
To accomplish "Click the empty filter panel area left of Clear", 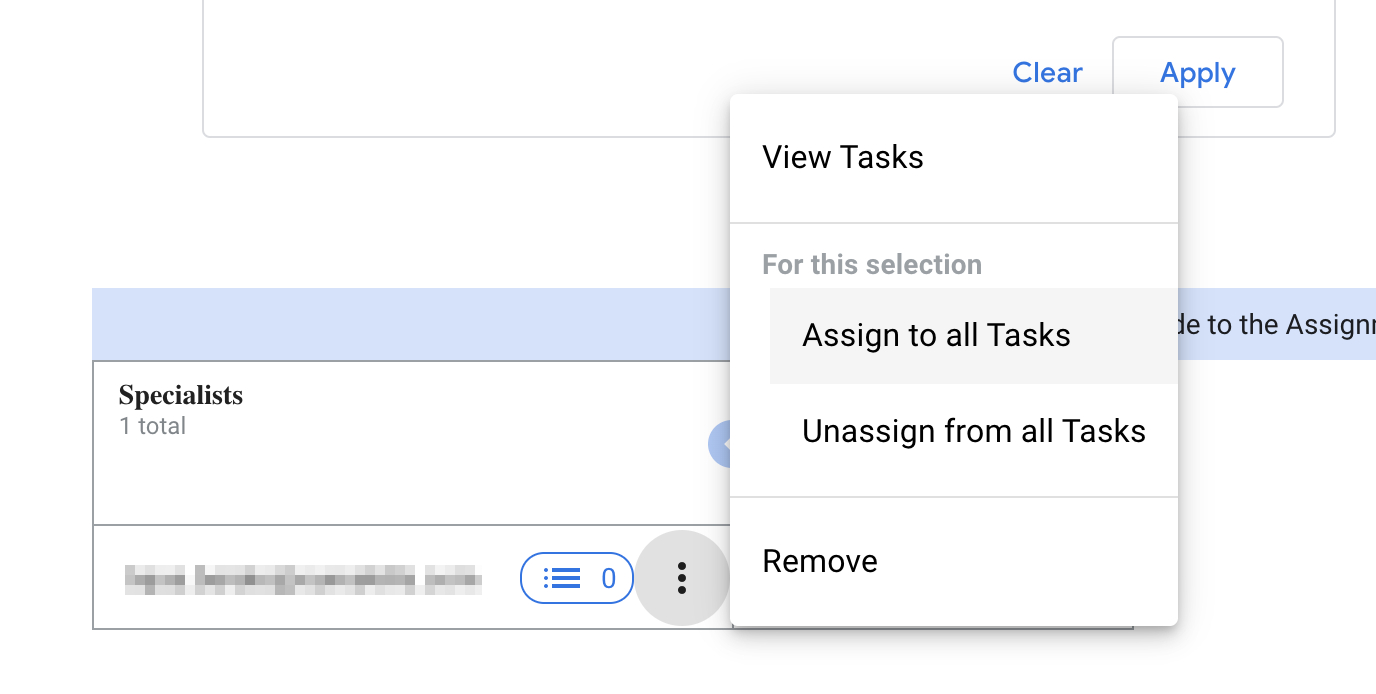I will pyautogui.click(x=600, y=73).
